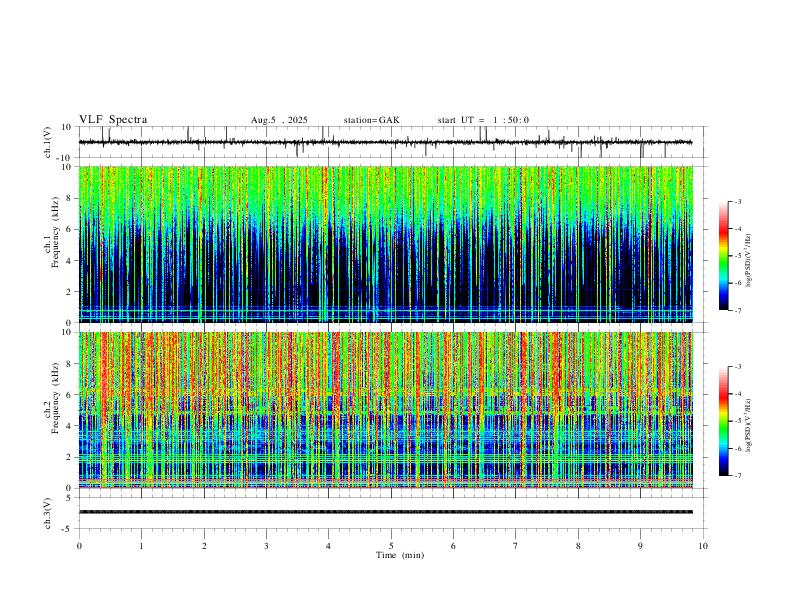Click time axis tick label "3"

point(266,546)
